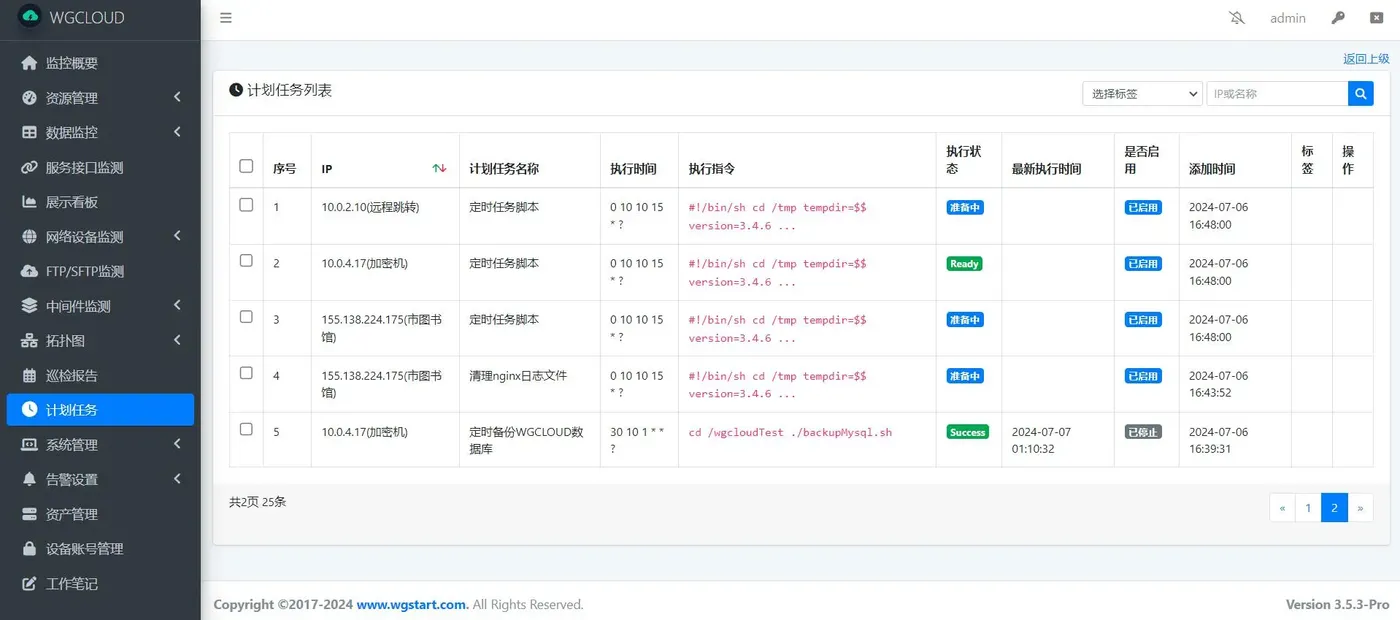Screen dimensions: 1400x620
Task: Click the clock icon beside 计划任务
Action: coord(29,410)
